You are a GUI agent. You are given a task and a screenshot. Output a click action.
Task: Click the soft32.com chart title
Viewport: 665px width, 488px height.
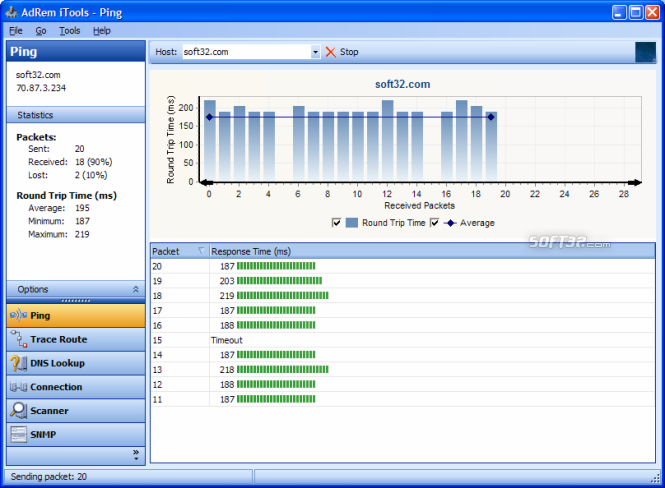click(x=402, y=84)
